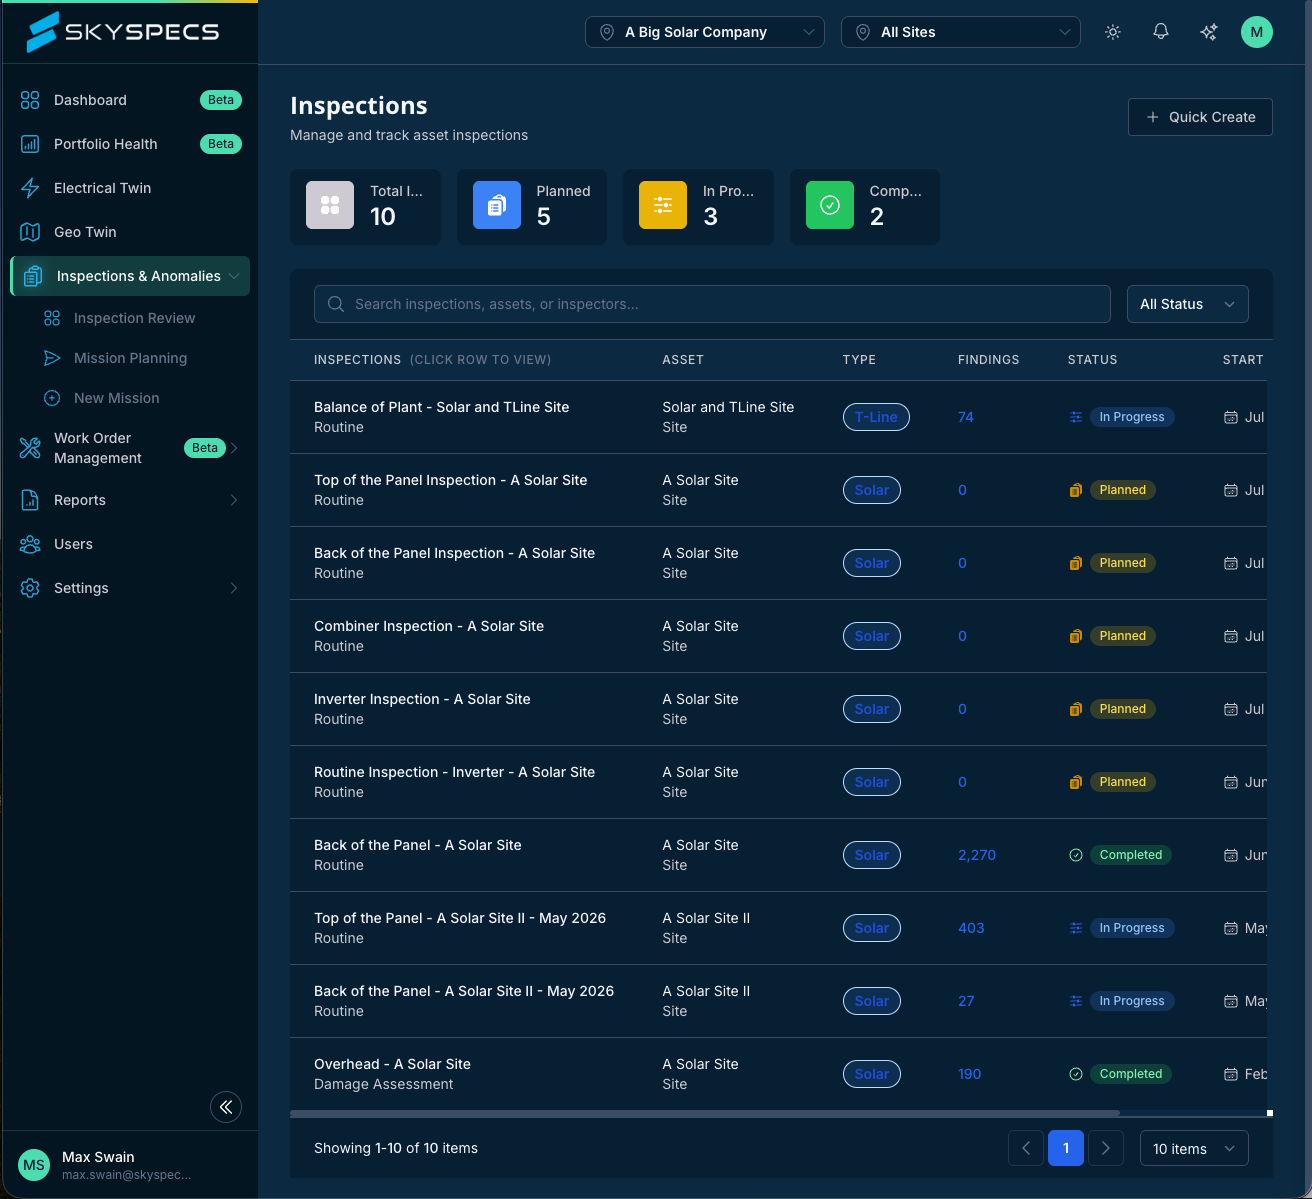Image resolution: width=1312 pixels, height=1199 pixels.
Task: Open Combiner Inspection - A Solar Site row
Action: pos(778,636)
